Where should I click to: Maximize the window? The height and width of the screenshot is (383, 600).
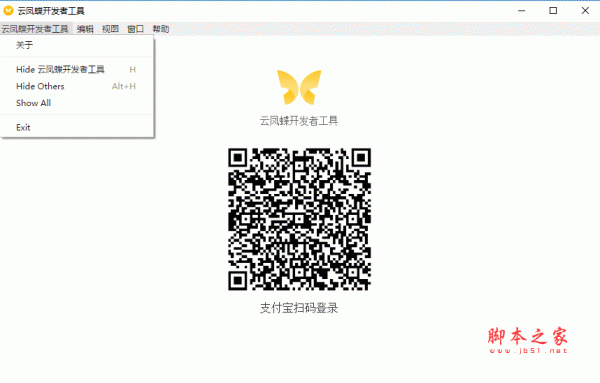click(553, 11)
